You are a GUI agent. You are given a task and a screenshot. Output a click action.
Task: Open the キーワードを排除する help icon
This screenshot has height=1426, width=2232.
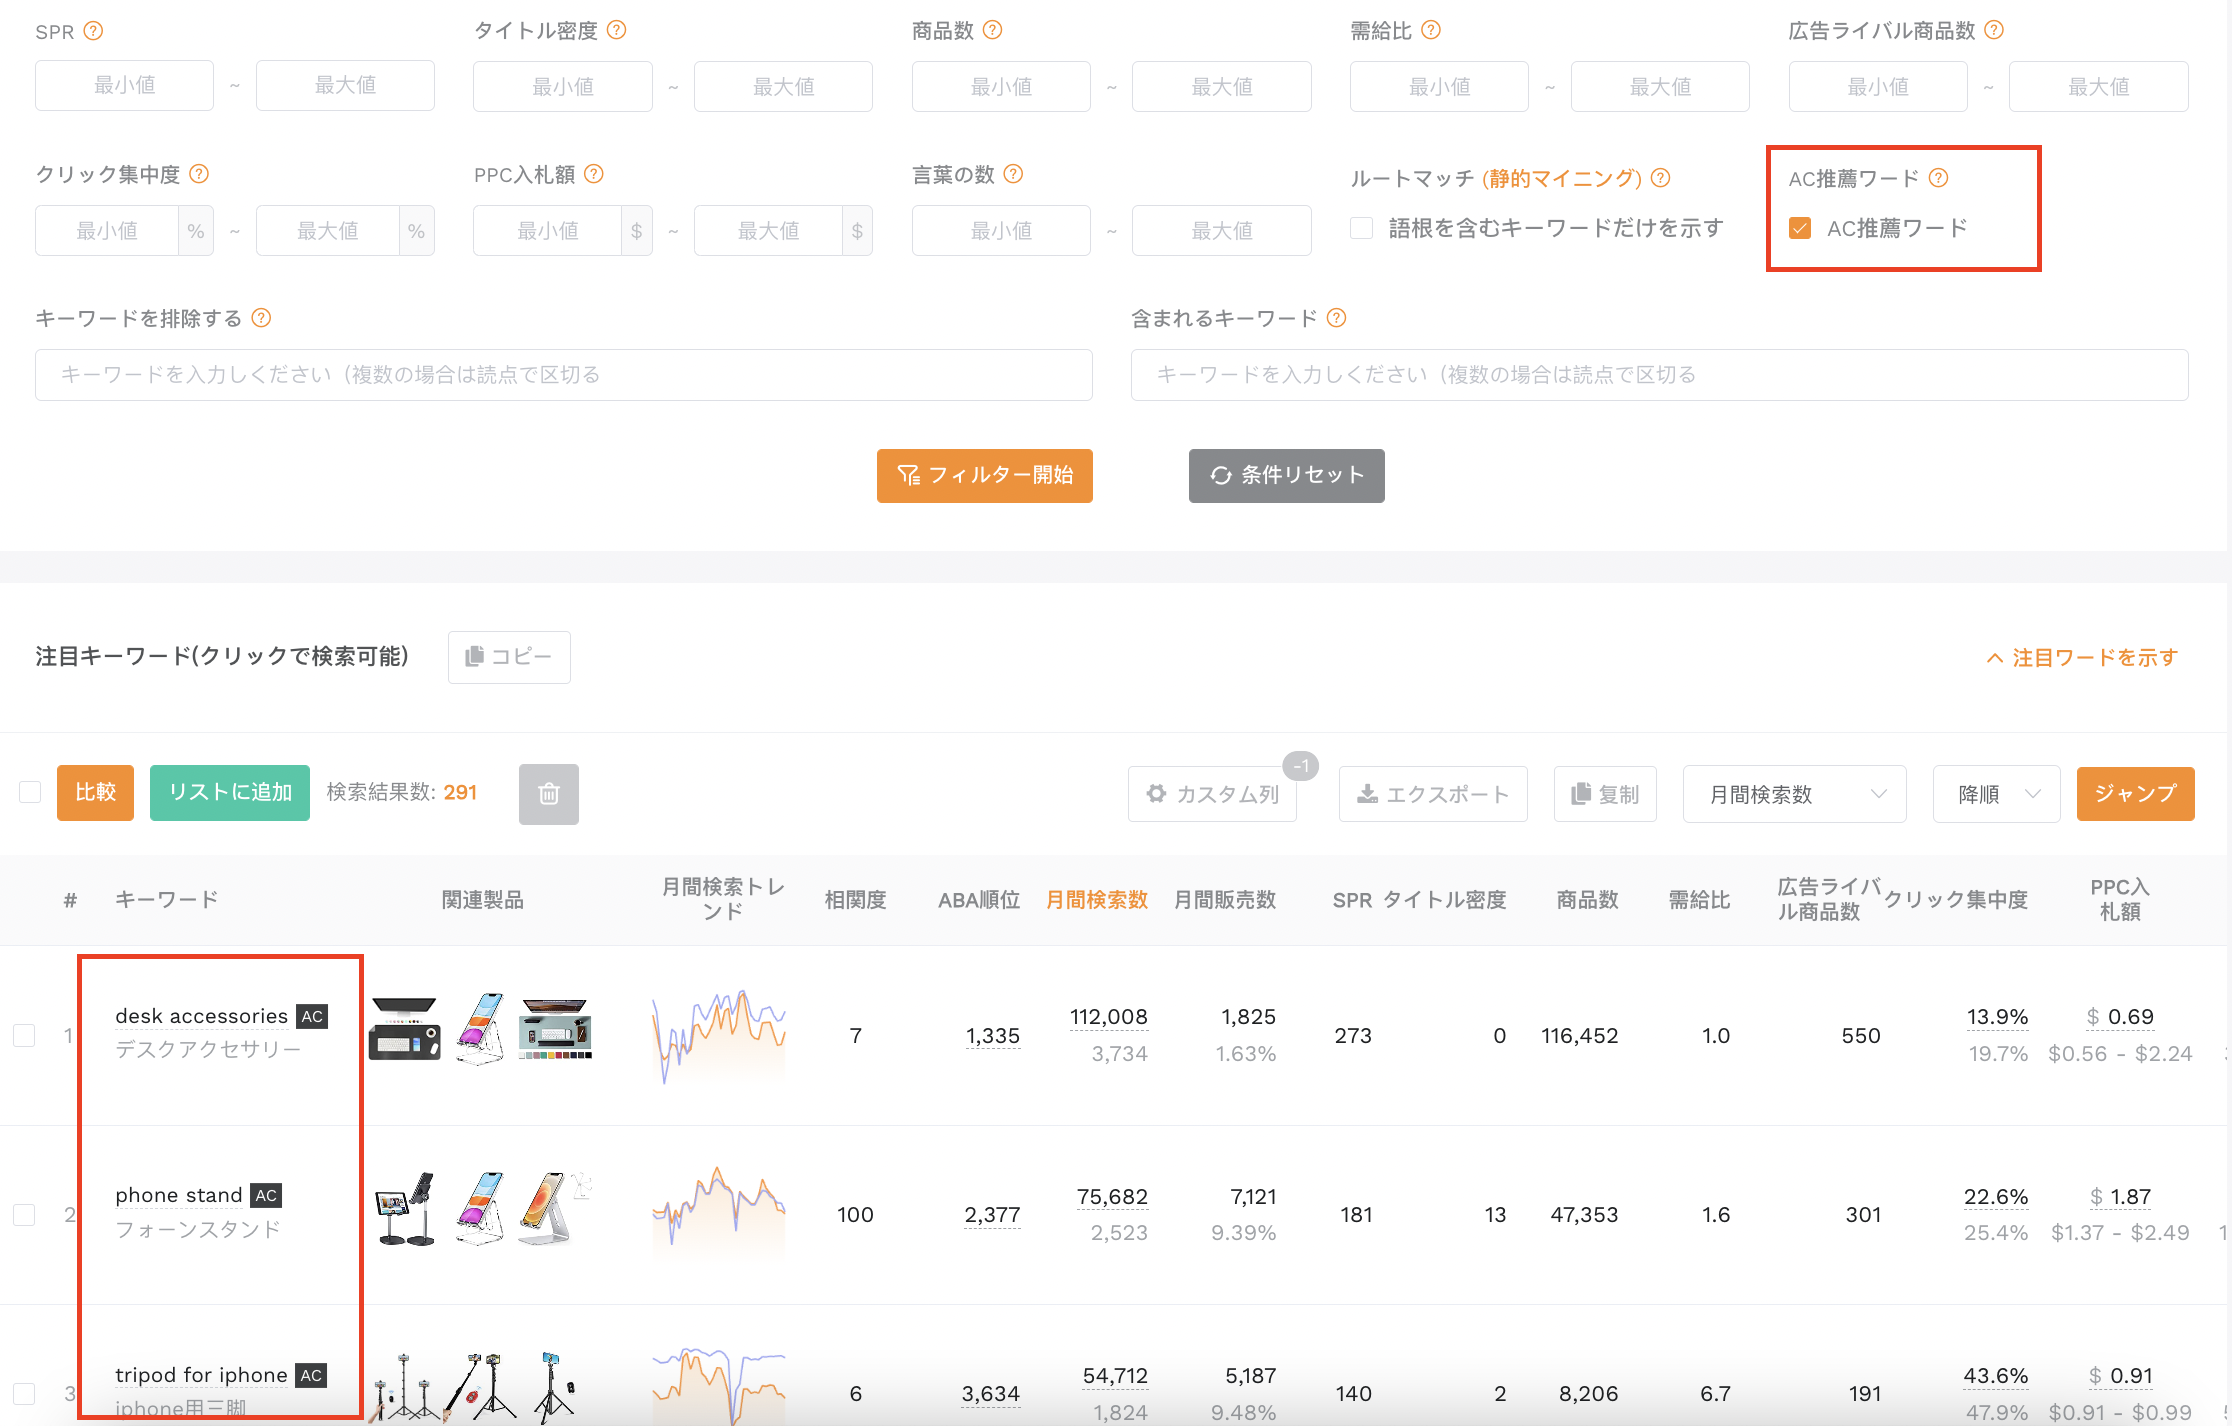tap(261, 318)
